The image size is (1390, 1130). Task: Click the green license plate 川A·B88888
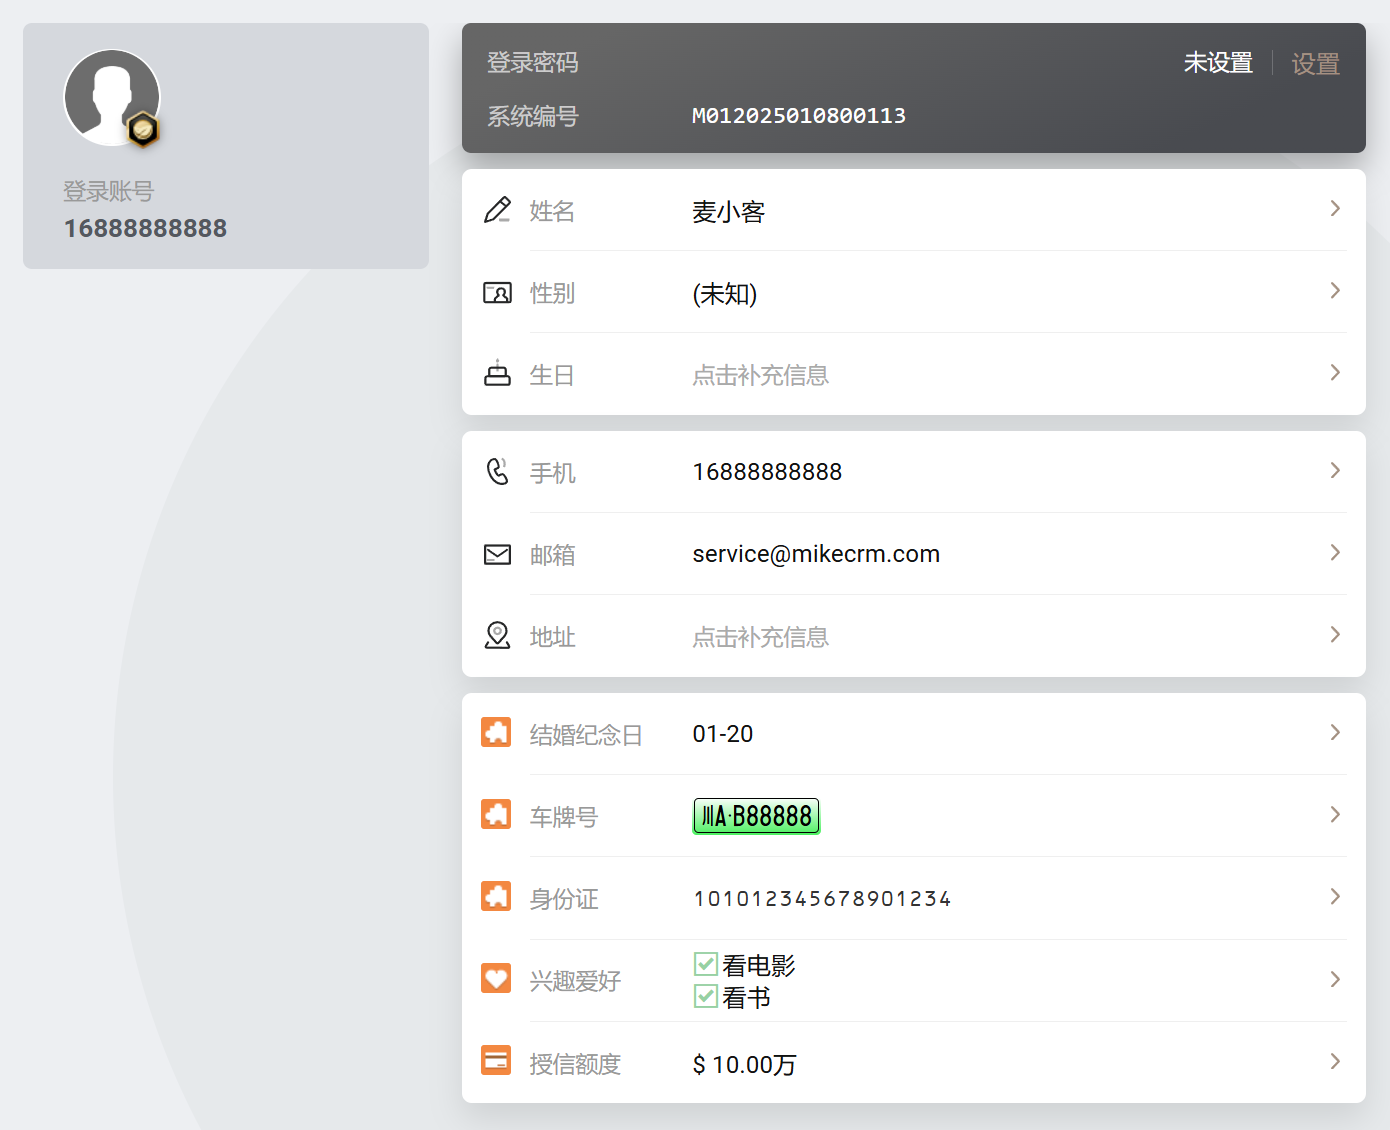point(756,816)
